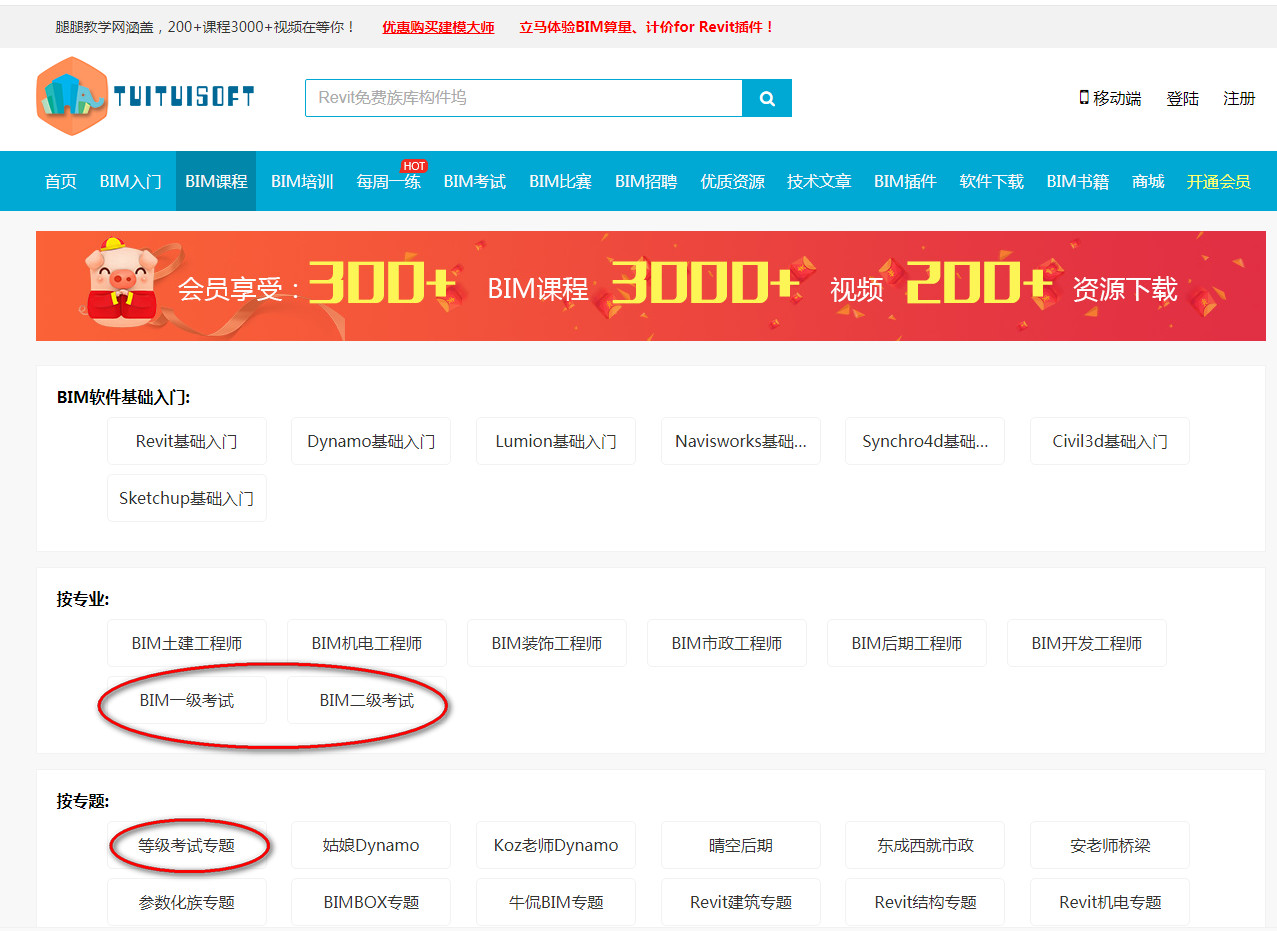The height and width of the screenshot is (931, 1277).
Task: Open the 软件下载 nav item
Action: coord(991,181)
